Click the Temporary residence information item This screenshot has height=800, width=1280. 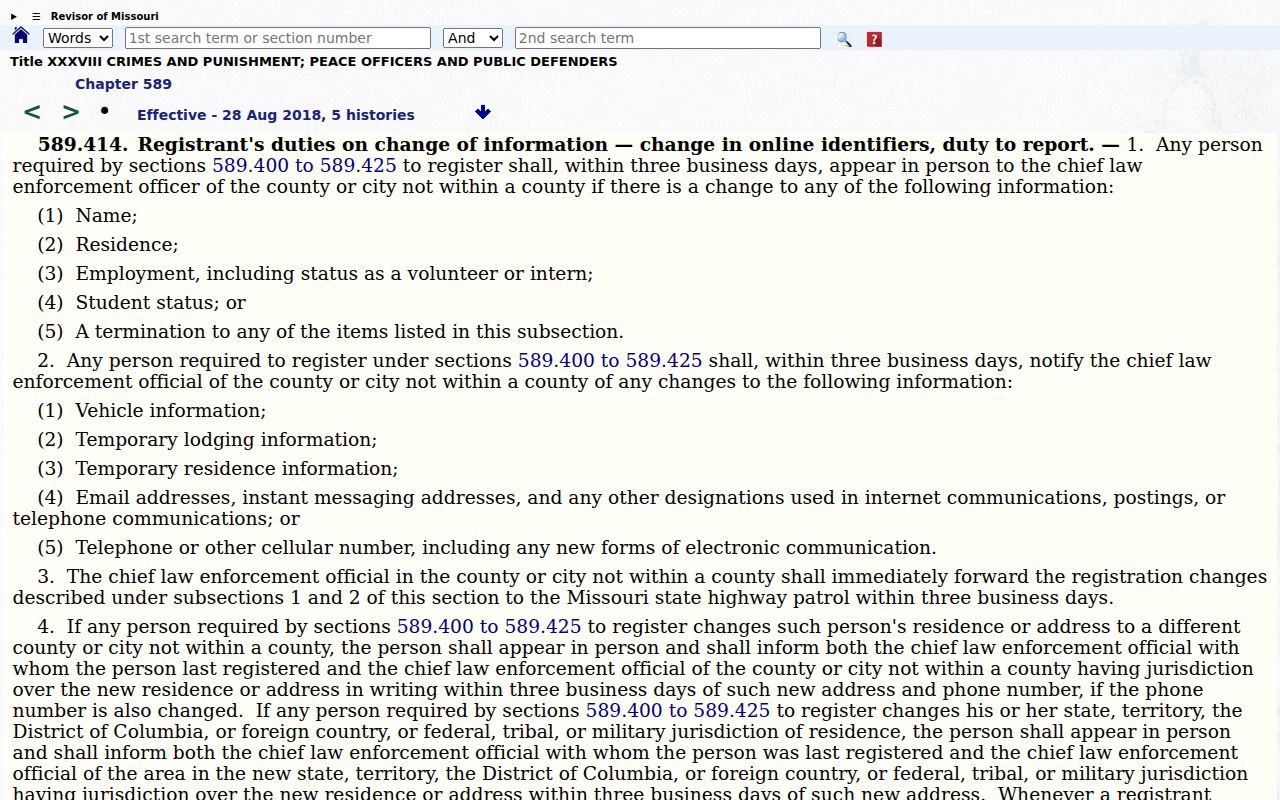[218, 469]
